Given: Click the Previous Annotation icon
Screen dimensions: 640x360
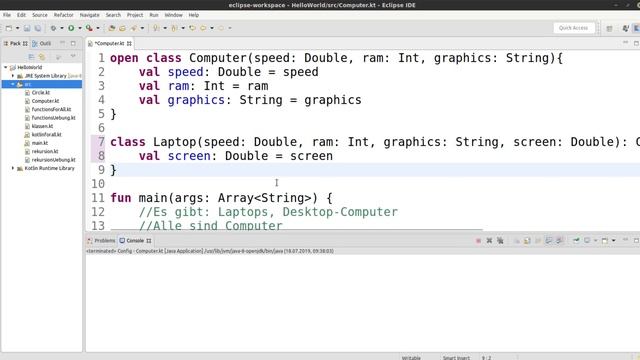Looking at the screenshot, I should (x=174, y=28).
